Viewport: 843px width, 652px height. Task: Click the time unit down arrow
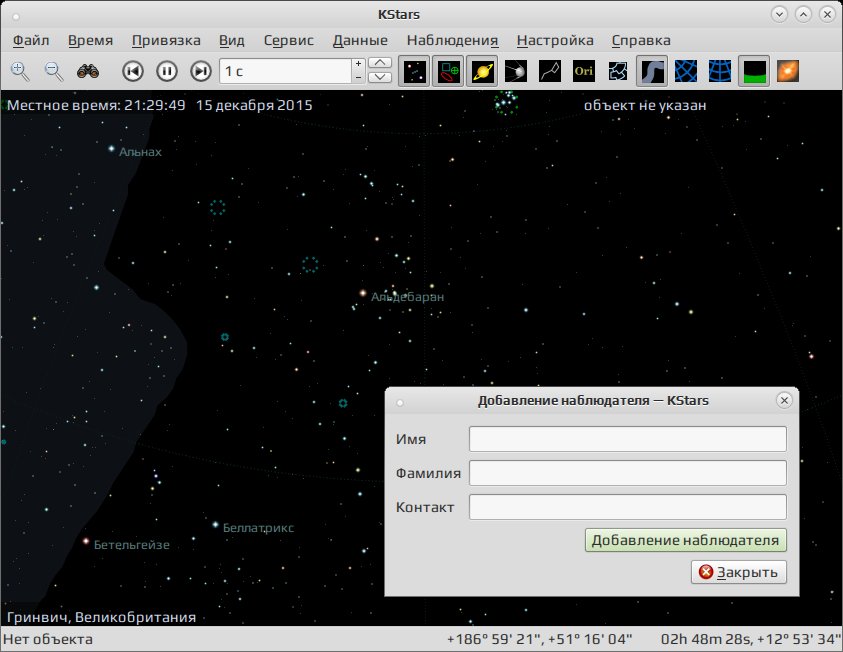tap(380, 77)
